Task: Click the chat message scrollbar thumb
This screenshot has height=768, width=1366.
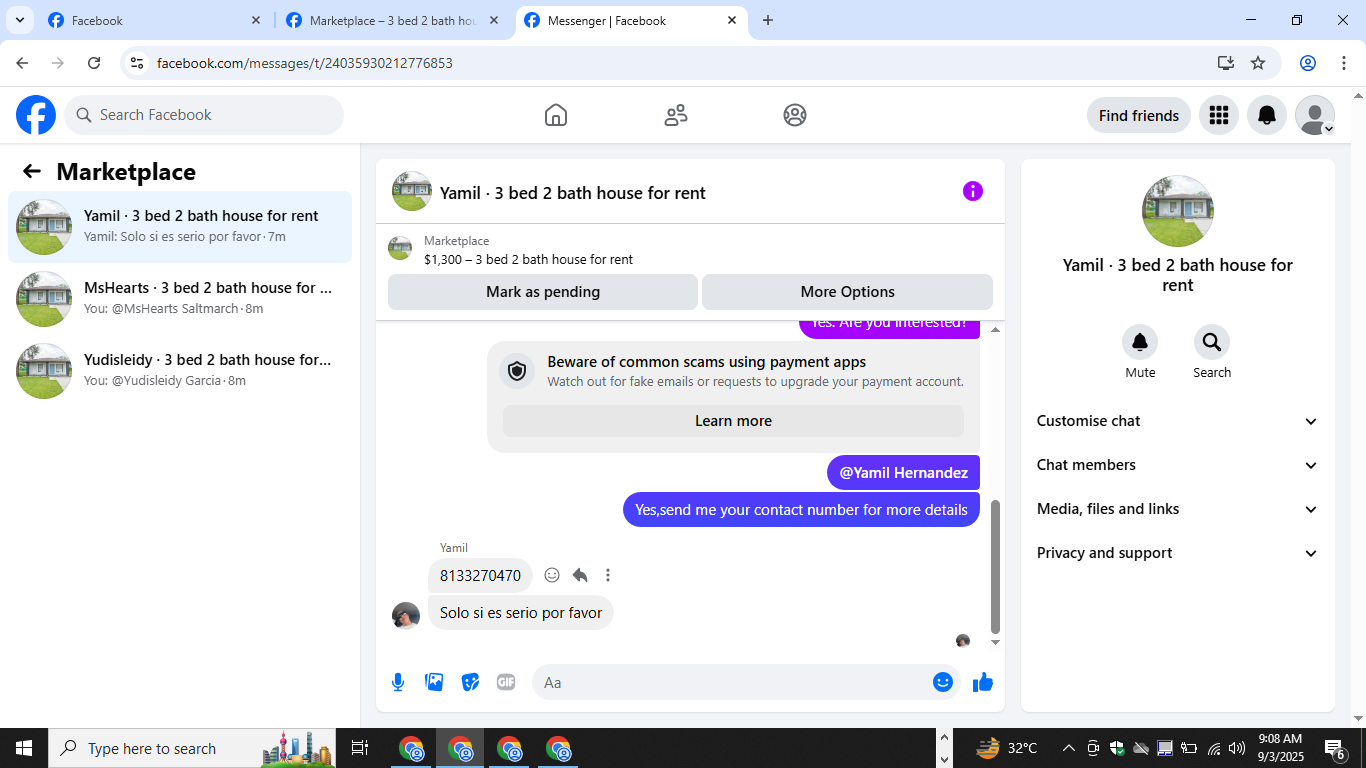Action: click(x=995, y=567)
